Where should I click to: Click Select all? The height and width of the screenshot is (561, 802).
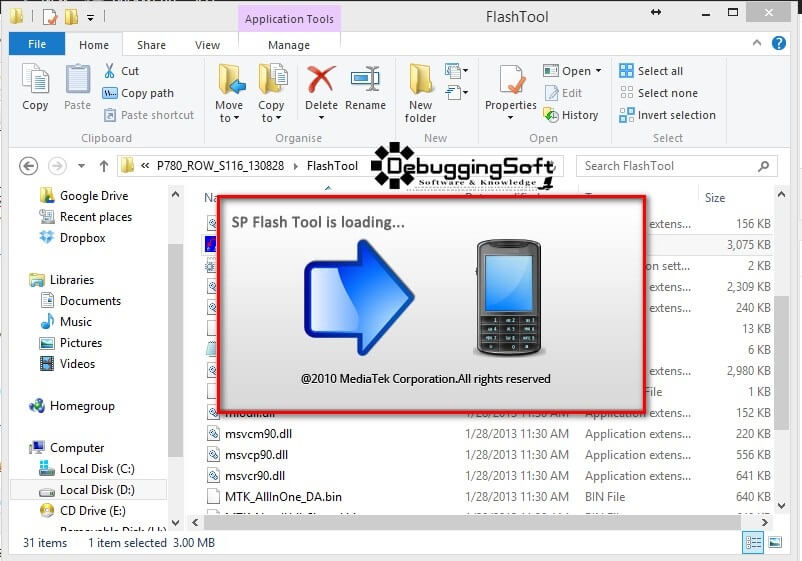(x=651, y=71)
